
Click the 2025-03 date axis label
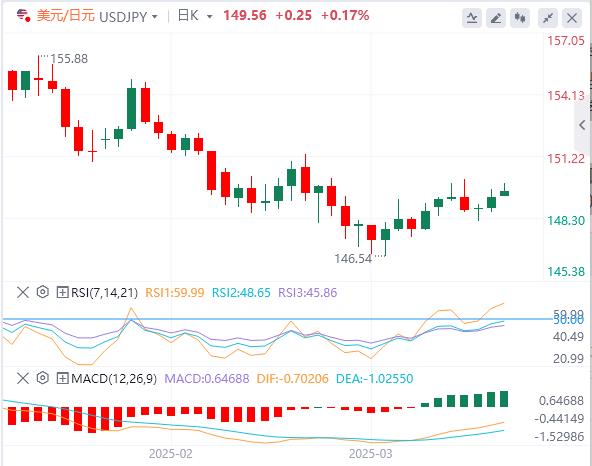371,454
